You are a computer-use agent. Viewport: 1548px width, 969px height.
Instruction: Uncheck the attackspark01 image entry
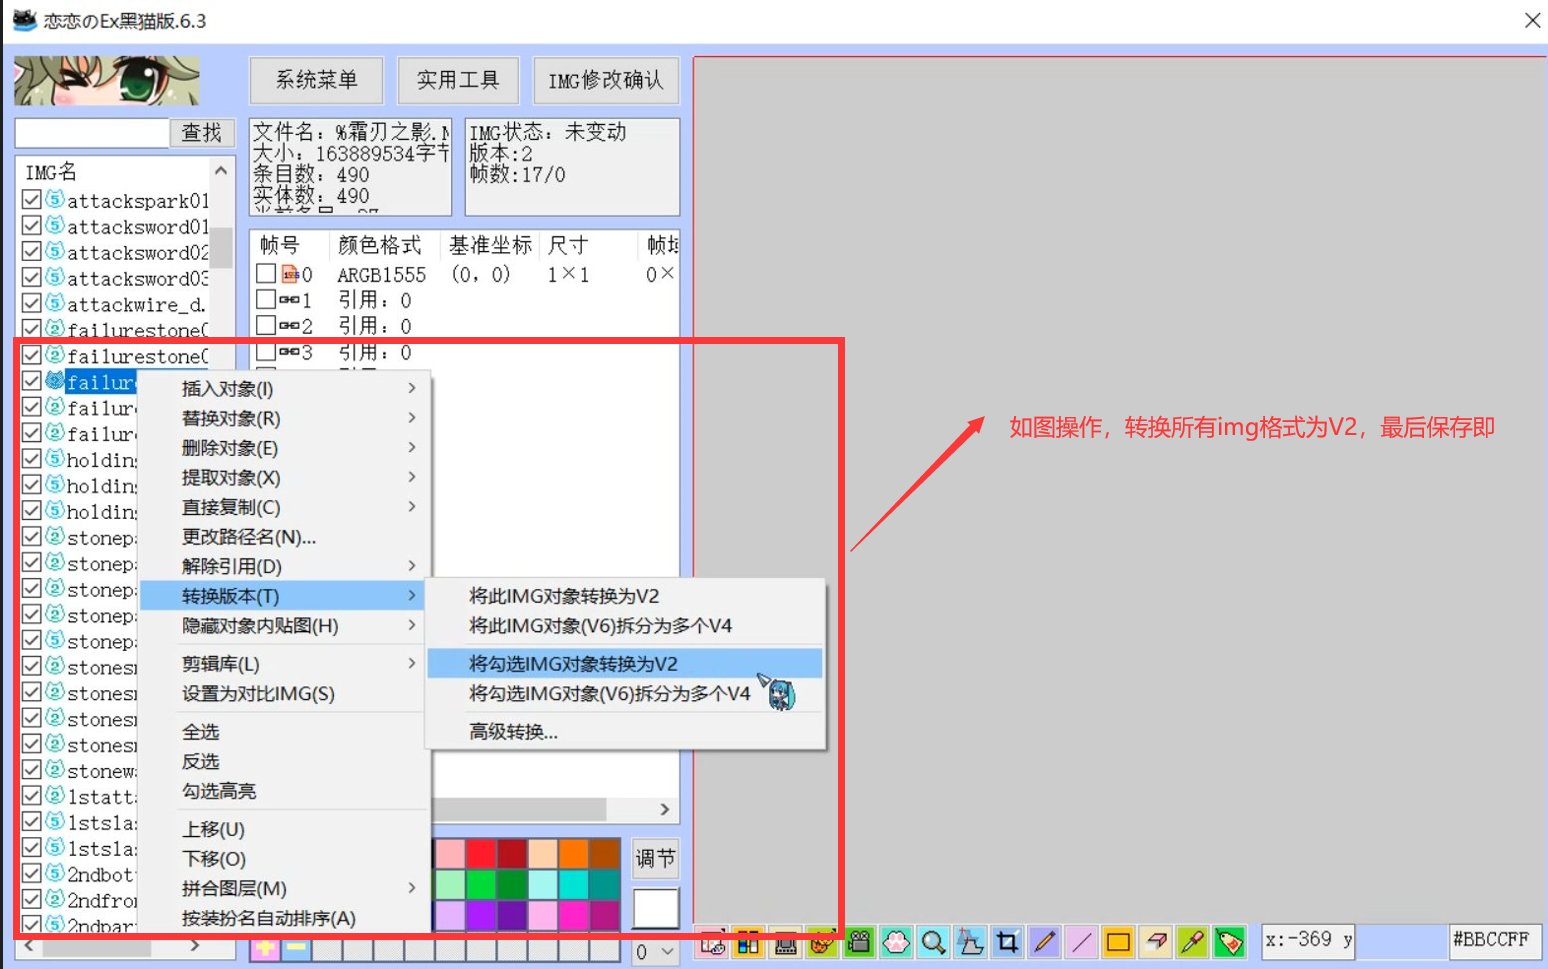31,199
